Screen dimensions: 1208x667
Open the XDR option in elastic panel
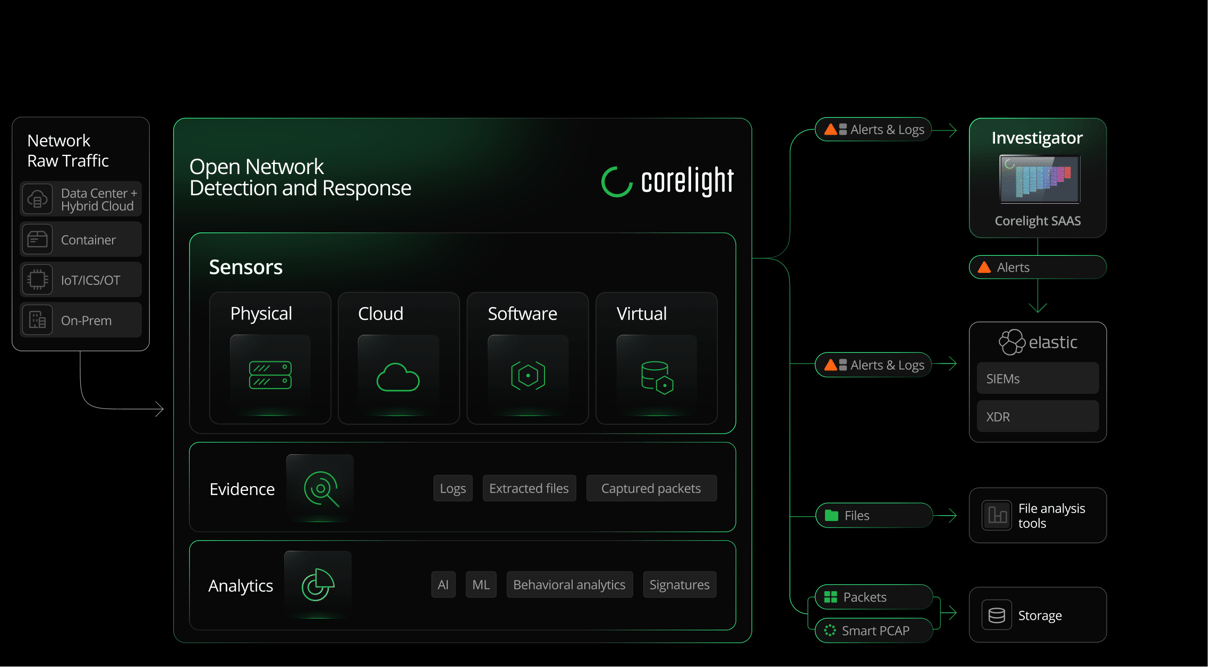pyautogui.click(x=1037, y=416)
